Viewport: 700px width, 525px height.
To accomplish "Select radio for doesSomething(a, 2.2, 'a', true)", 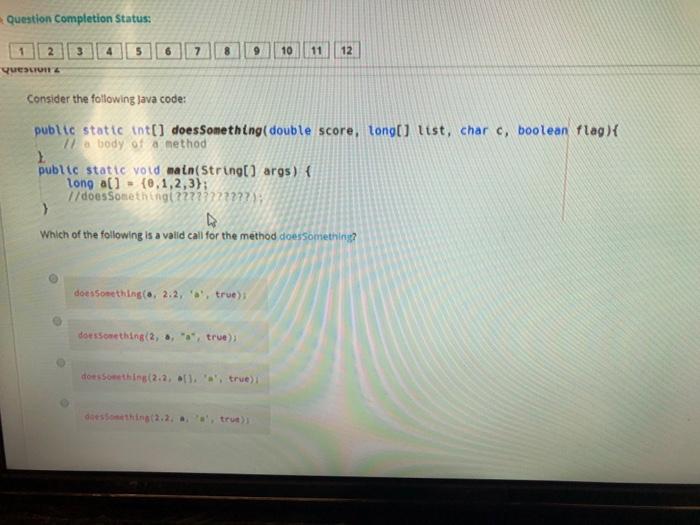I will [54, 279].
